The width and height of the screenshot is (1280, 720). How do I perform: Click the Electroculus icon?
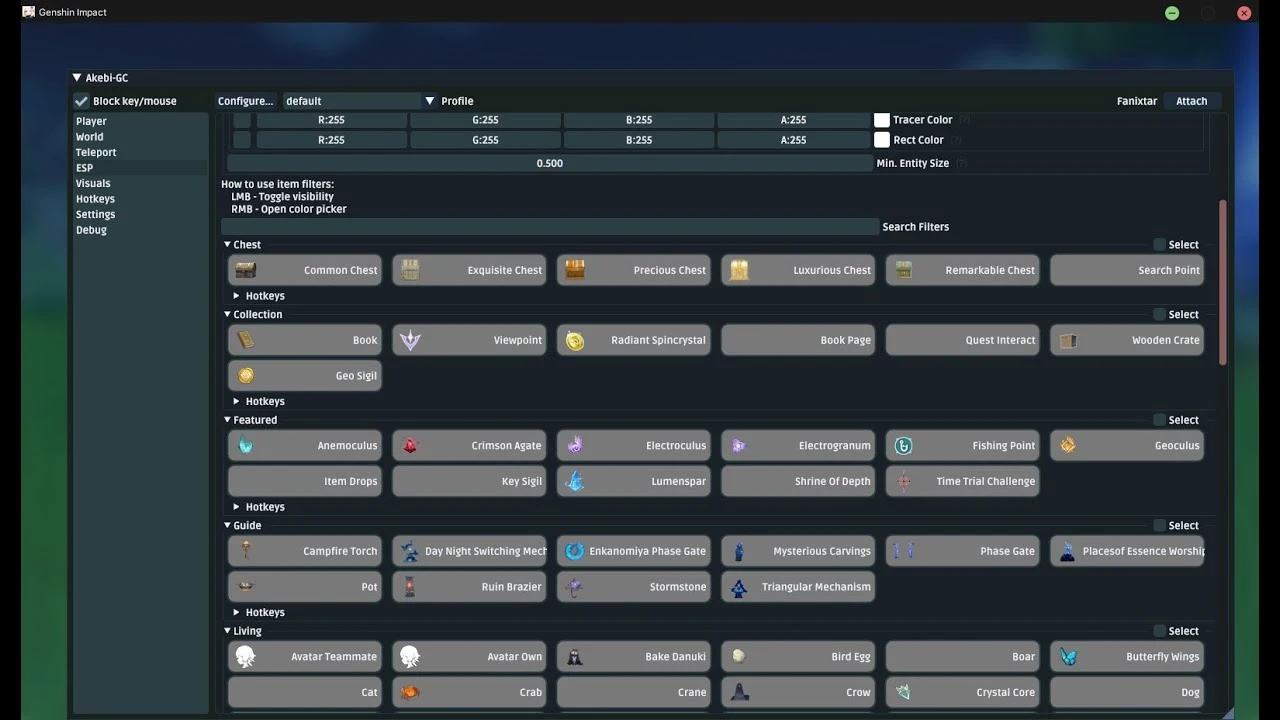click(574, 446)
